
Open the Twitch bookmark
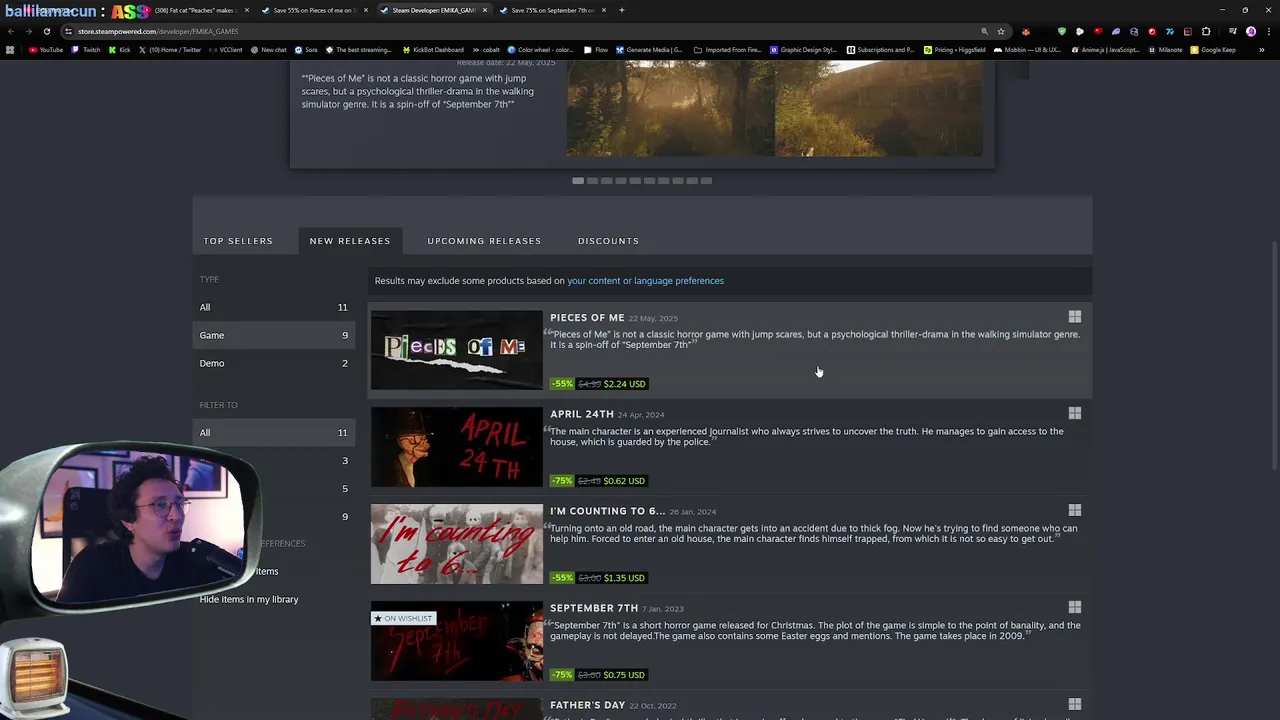pyautogui.click(x=86, y=50)
